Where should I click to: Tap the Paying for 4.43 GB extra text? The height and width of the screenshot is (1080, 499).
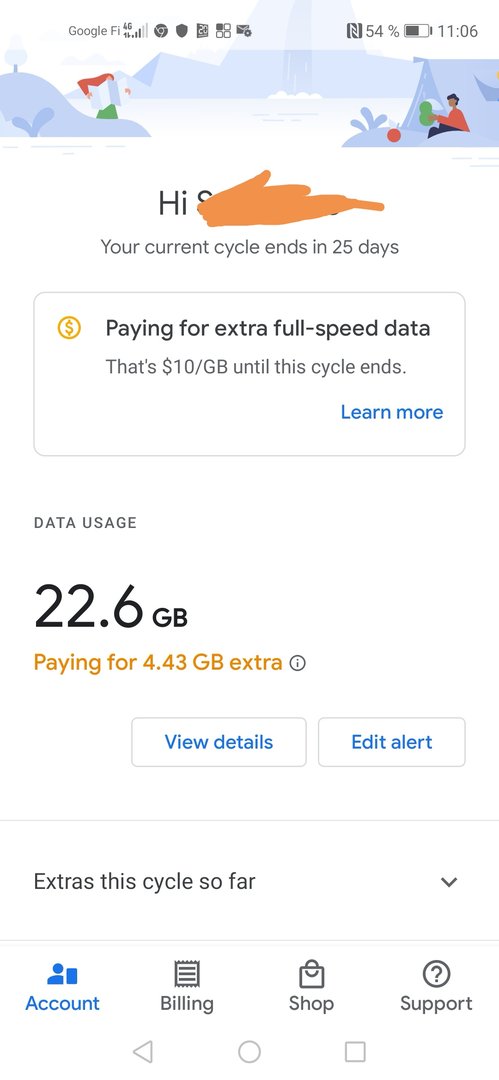[158, 663]
